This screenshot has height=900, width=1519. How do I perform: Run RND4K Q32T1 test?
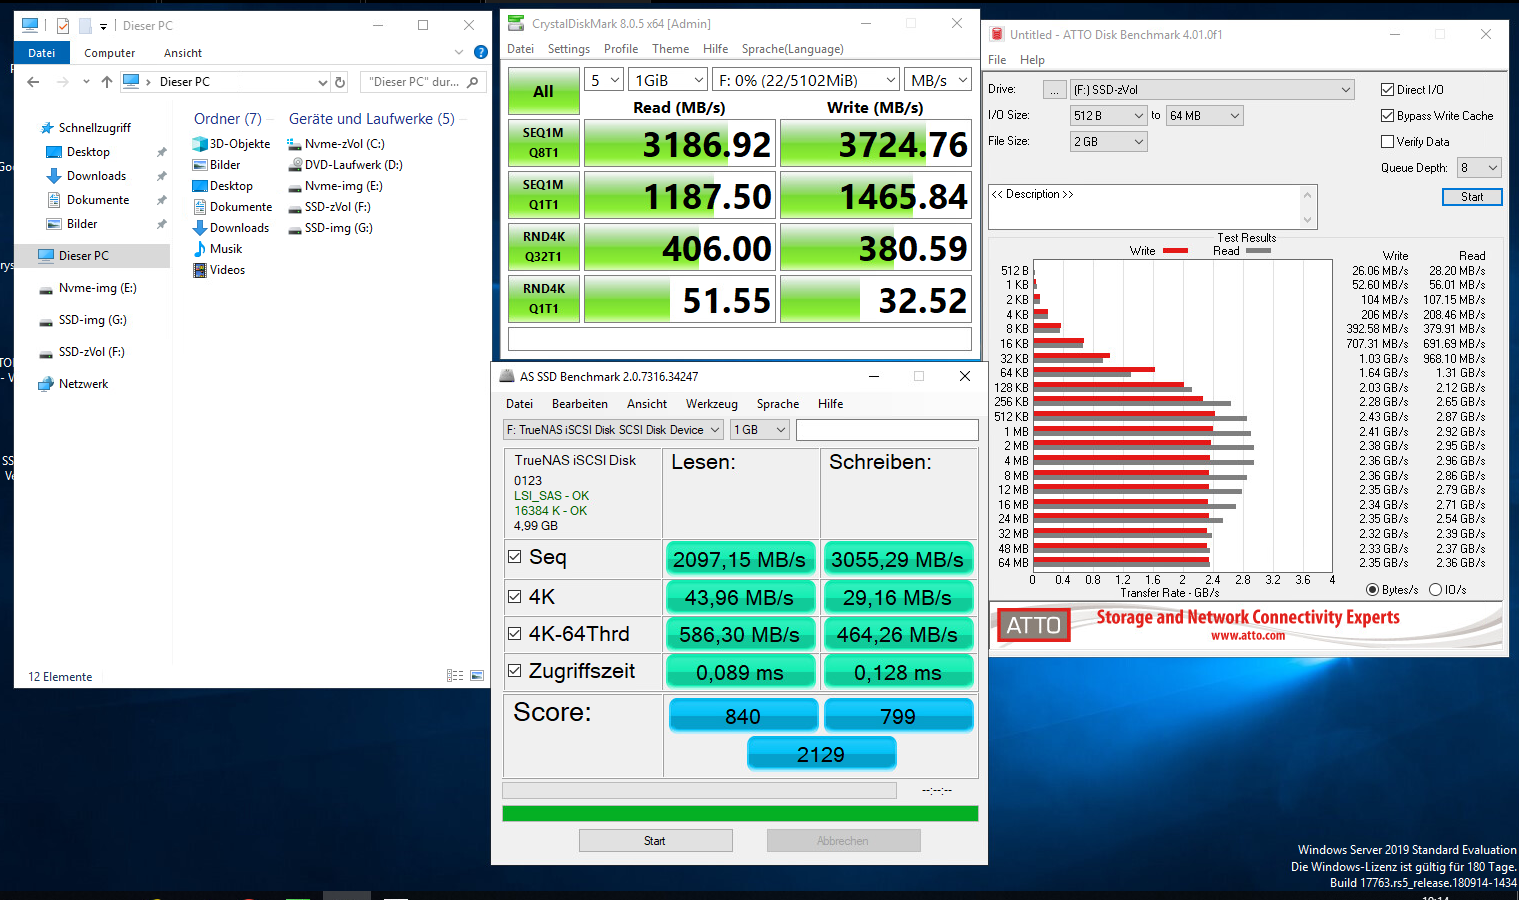543,247
